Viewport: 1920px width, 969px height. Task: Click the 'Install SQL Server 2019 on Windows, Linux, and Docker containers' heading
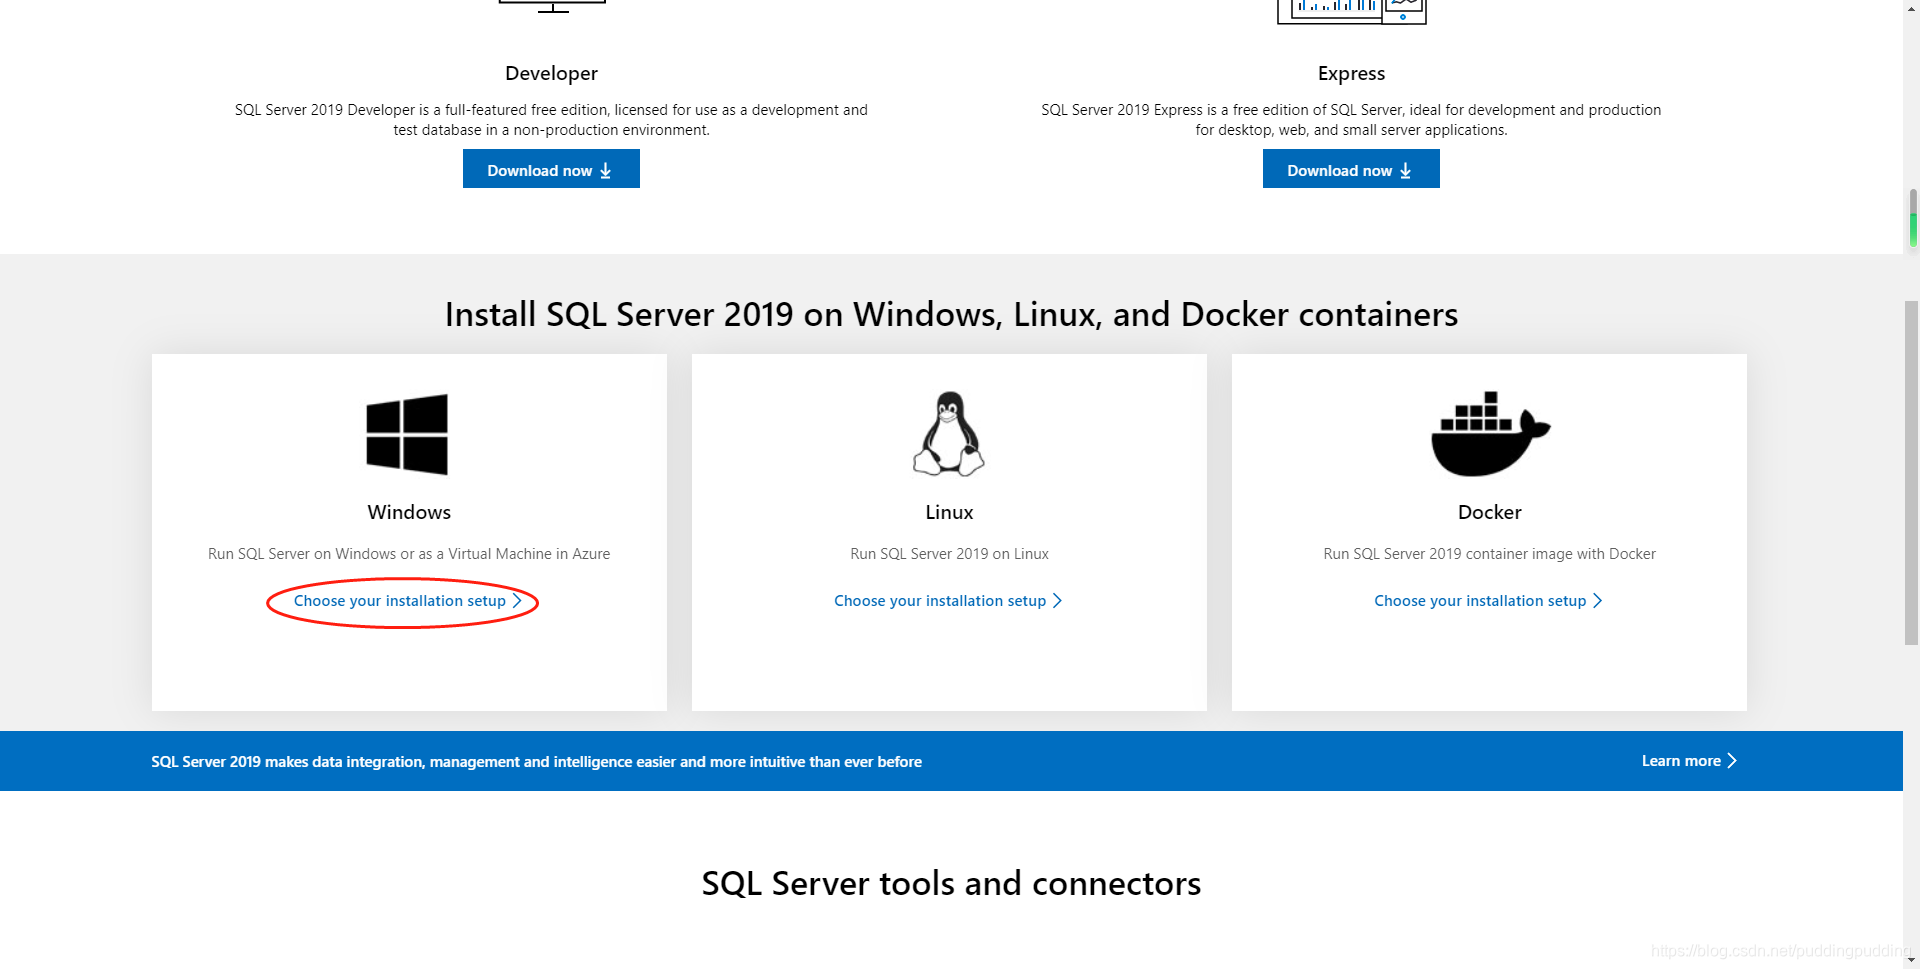pyautogui.click(x=951, y=315)
